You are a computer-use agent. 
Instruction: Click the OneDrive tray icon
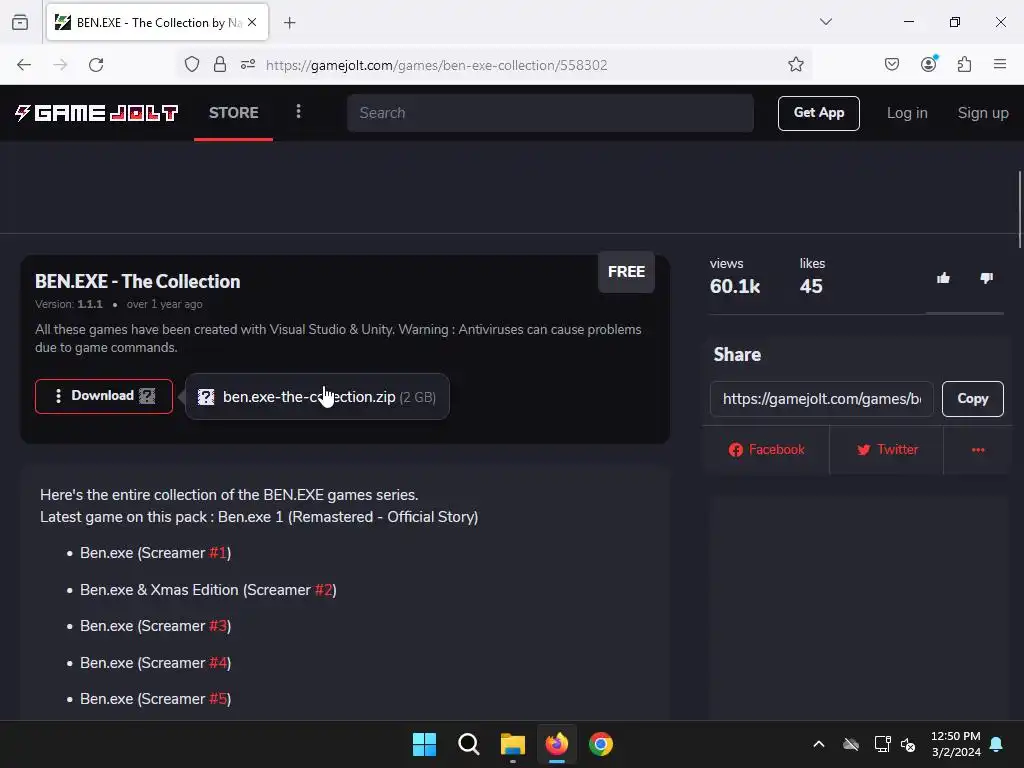click(x=850, y=744)
